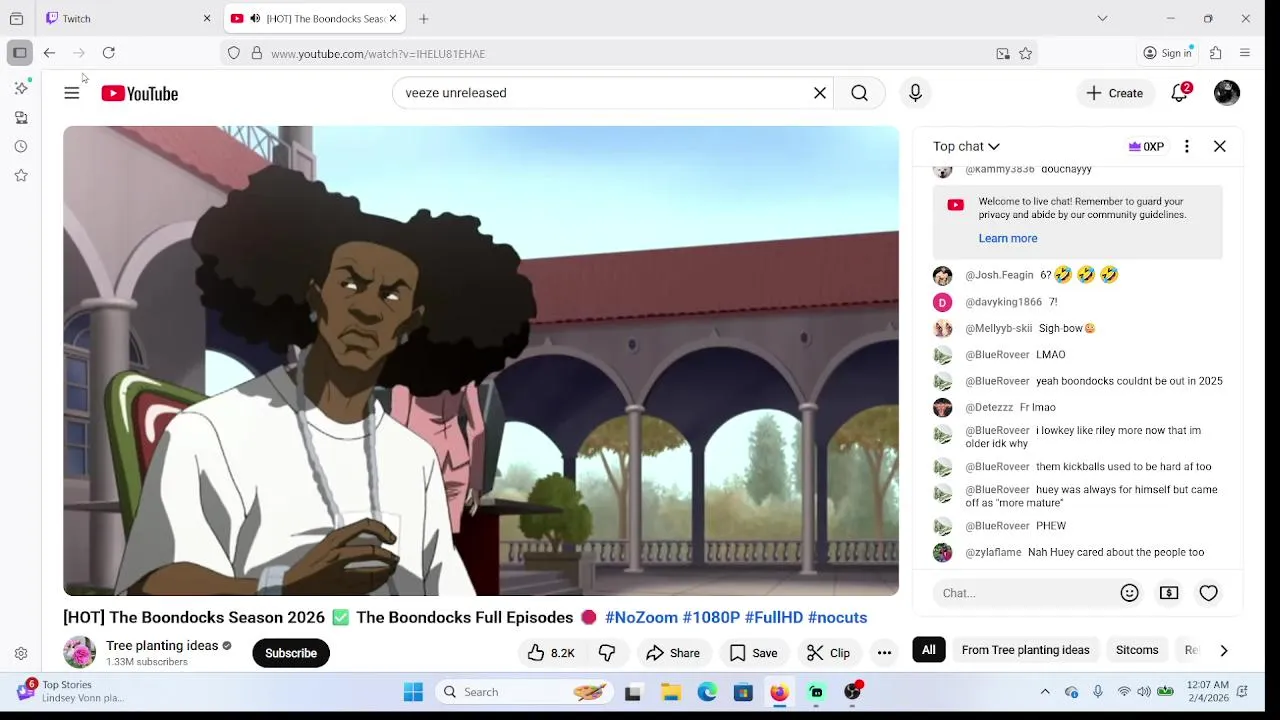The height and width of the screenshot is (720, 1280).
Task: Open Microsoft Edge from taskbar
Action: pyautogui.click(x=707, y=692)
